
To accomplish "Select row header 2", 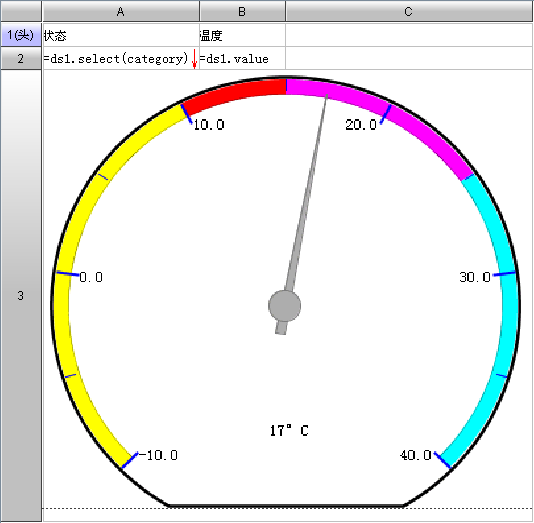I will point(21,59).
